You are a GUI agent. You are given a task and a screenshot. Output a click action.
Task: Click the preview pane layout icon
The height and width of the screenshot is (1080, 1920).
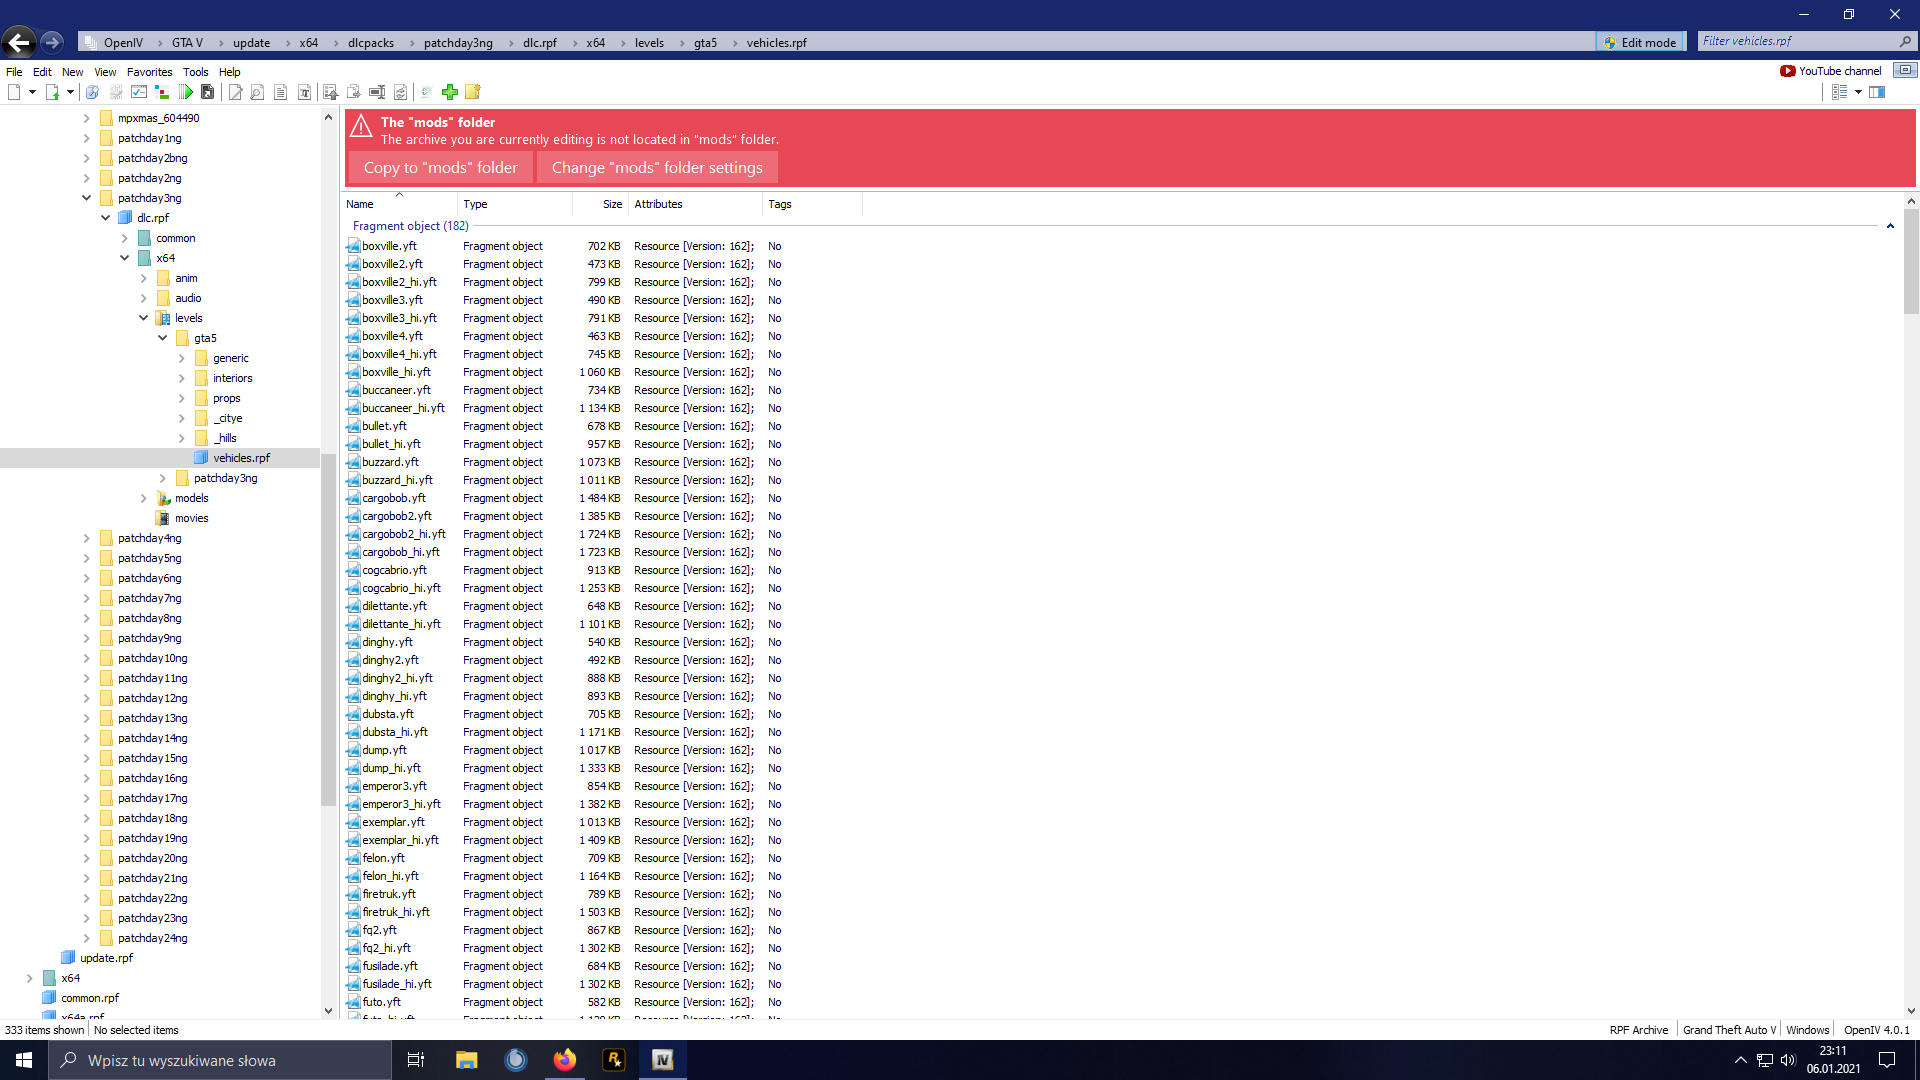click(1877, 92)
